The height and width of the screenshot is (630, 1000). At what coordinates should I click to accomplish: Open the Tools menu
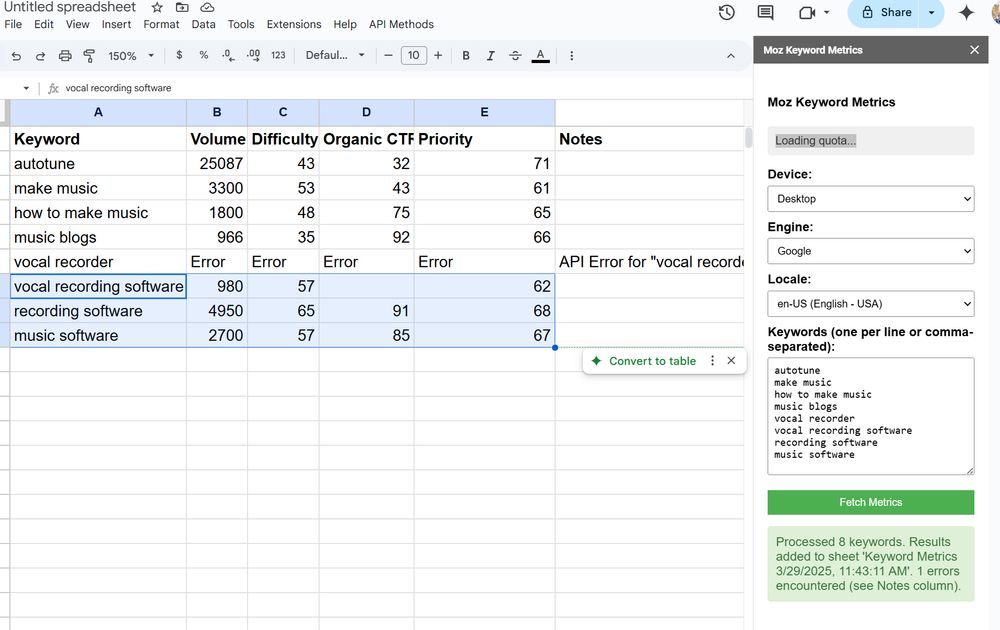241,24
